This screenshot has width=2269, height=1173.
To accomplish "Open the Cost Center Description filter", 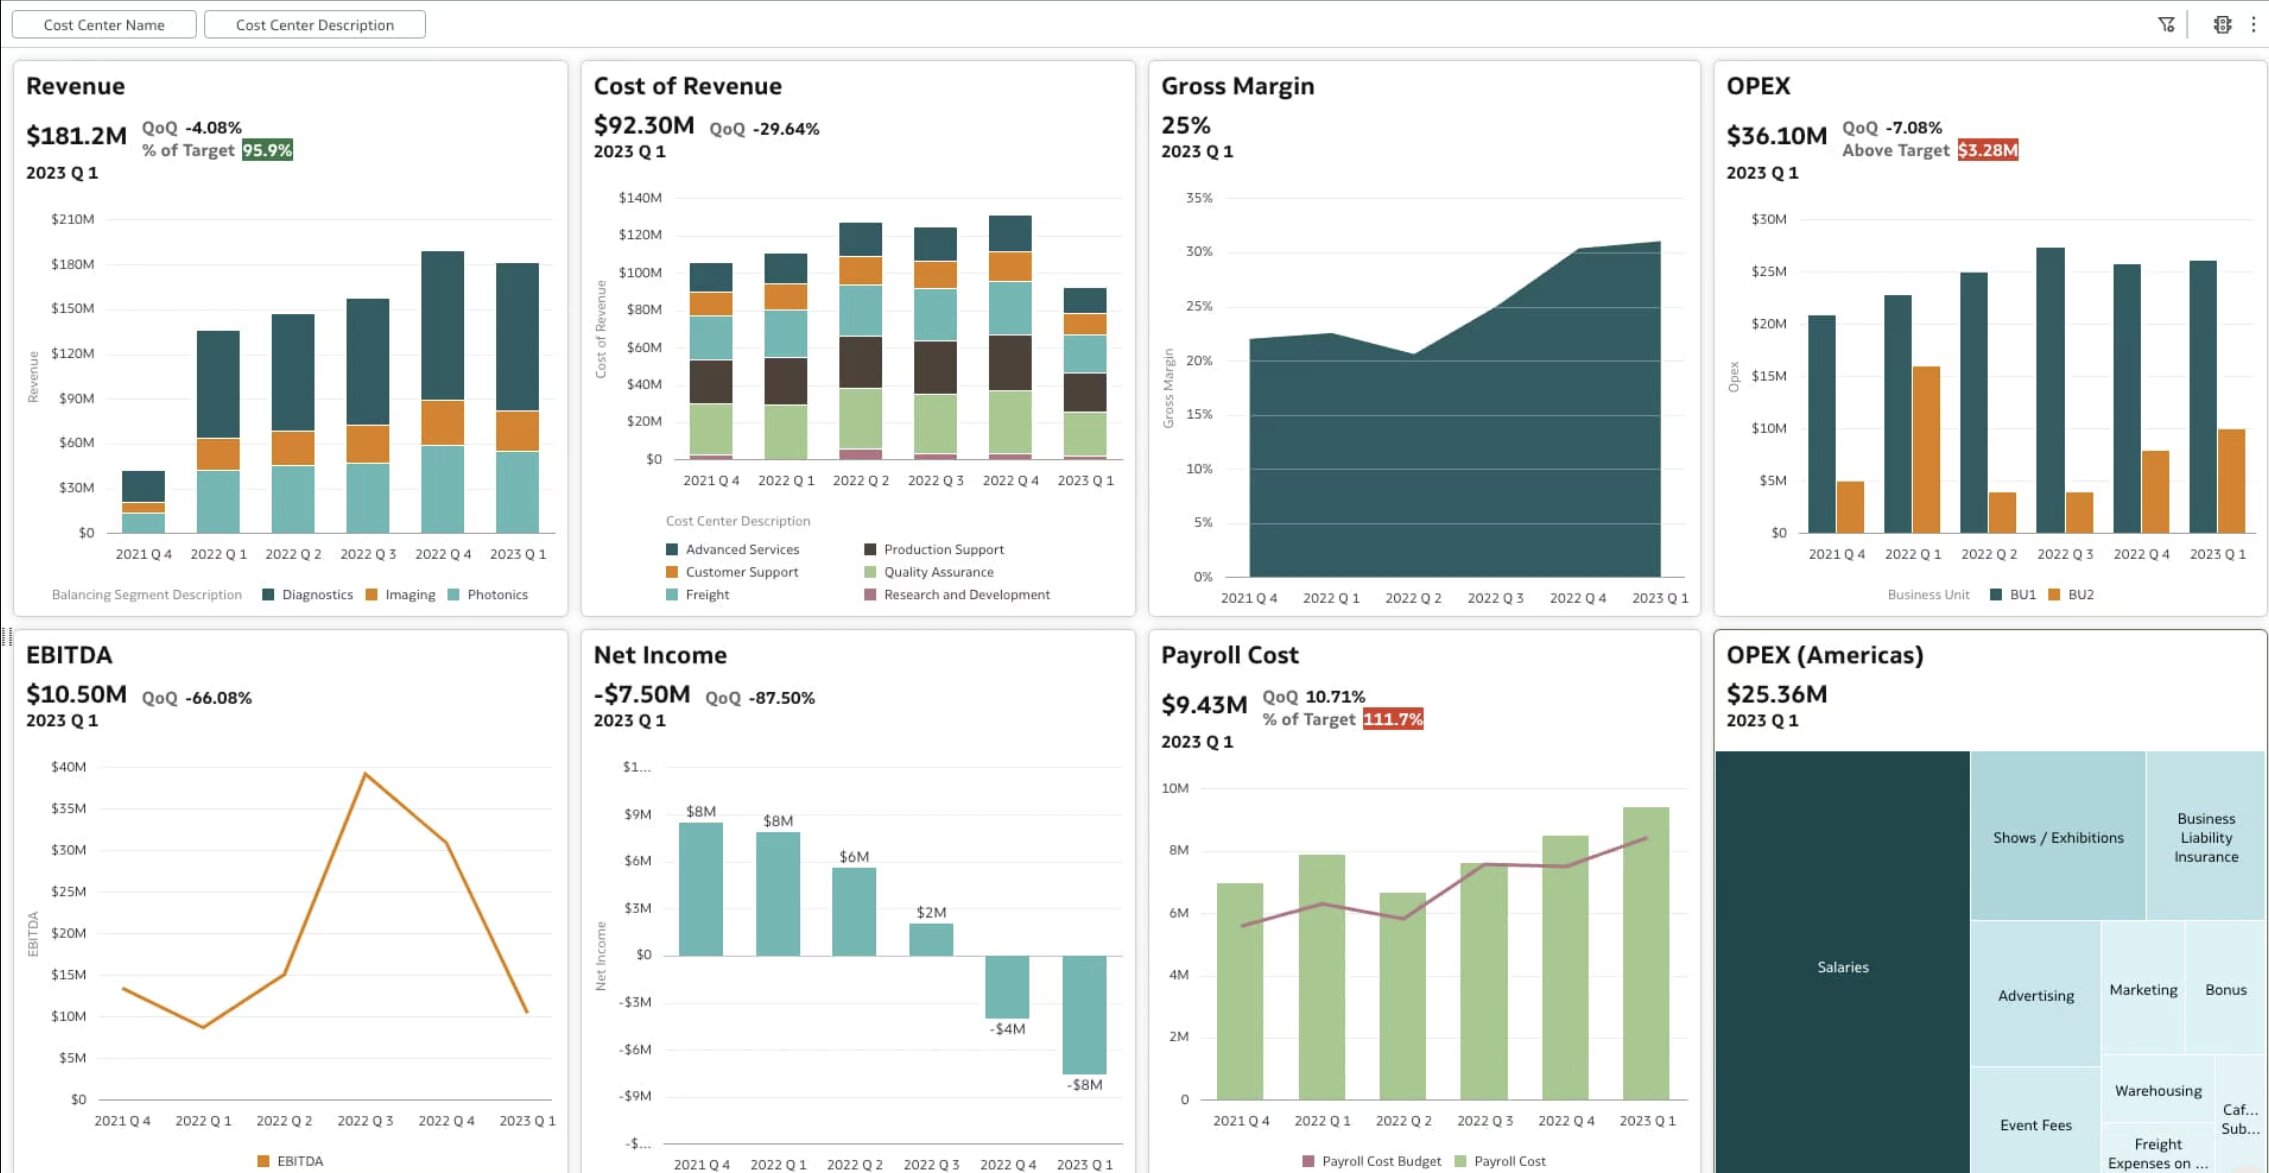I will 314,24.
